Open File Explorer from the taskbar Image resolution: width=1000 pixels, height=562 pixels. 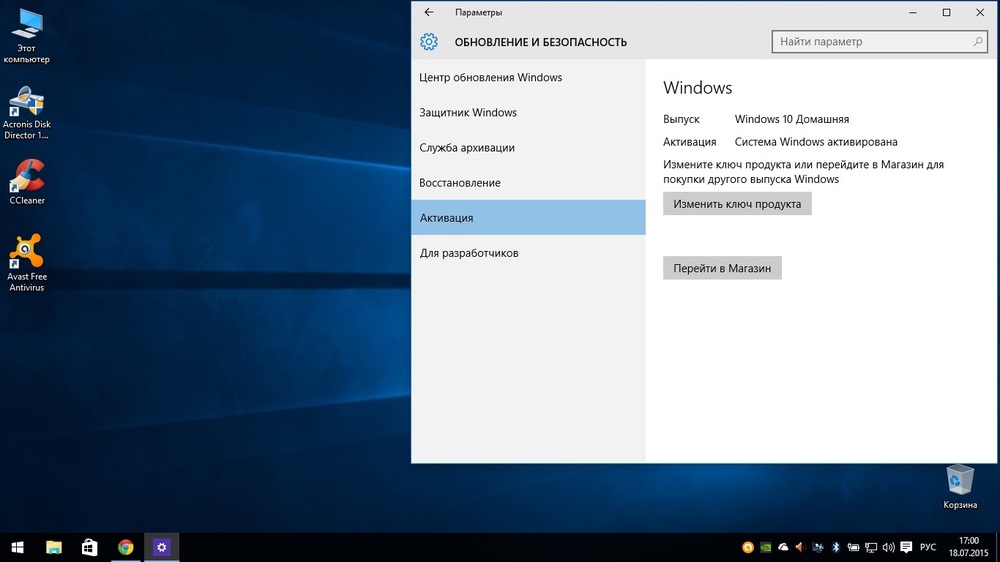click(x=54, y=547)
